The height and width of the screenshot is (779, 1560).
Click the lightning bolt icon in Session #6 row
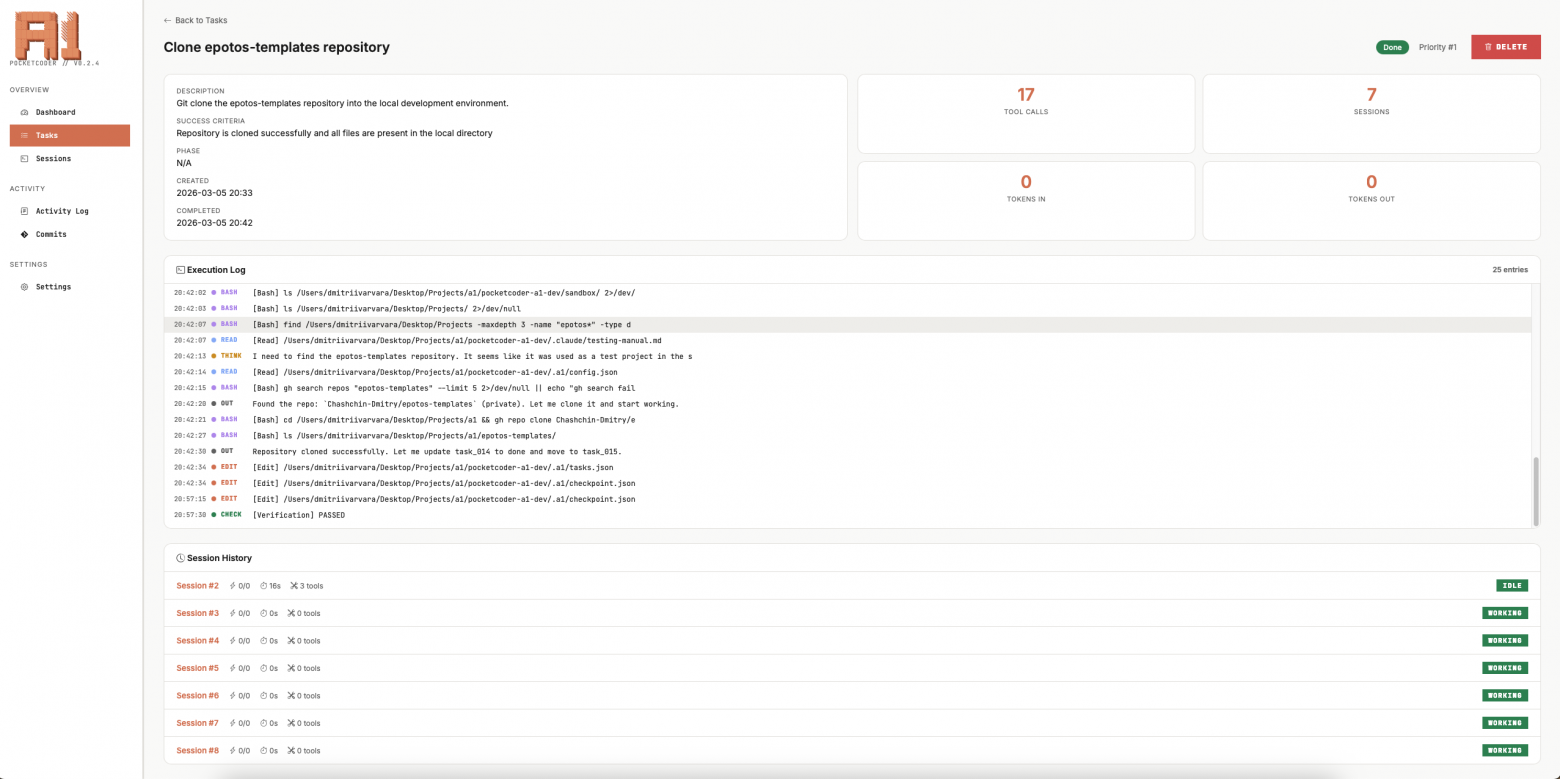[233, 696]
